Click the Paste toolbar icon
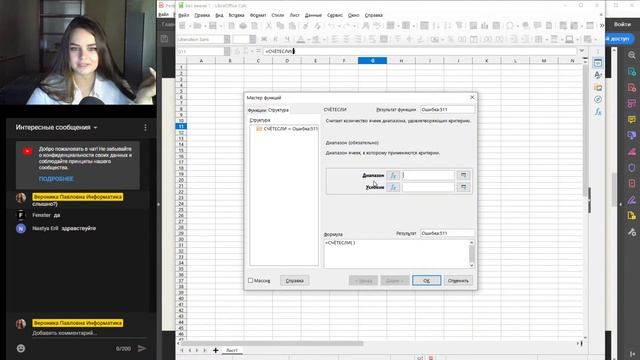The image size is (640, 360). [x=292, y=26]
